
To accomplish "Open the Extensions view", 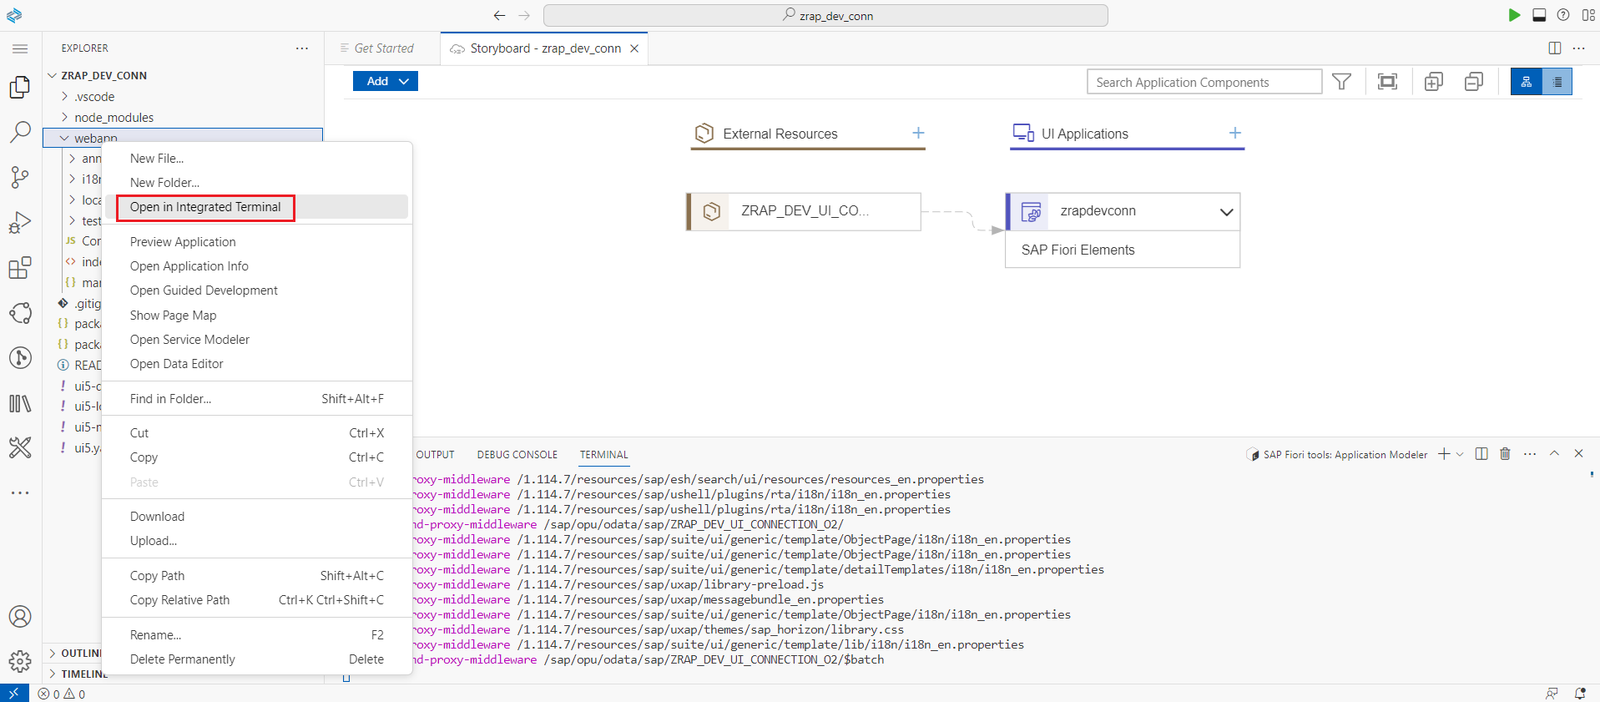I will point(20,268).
